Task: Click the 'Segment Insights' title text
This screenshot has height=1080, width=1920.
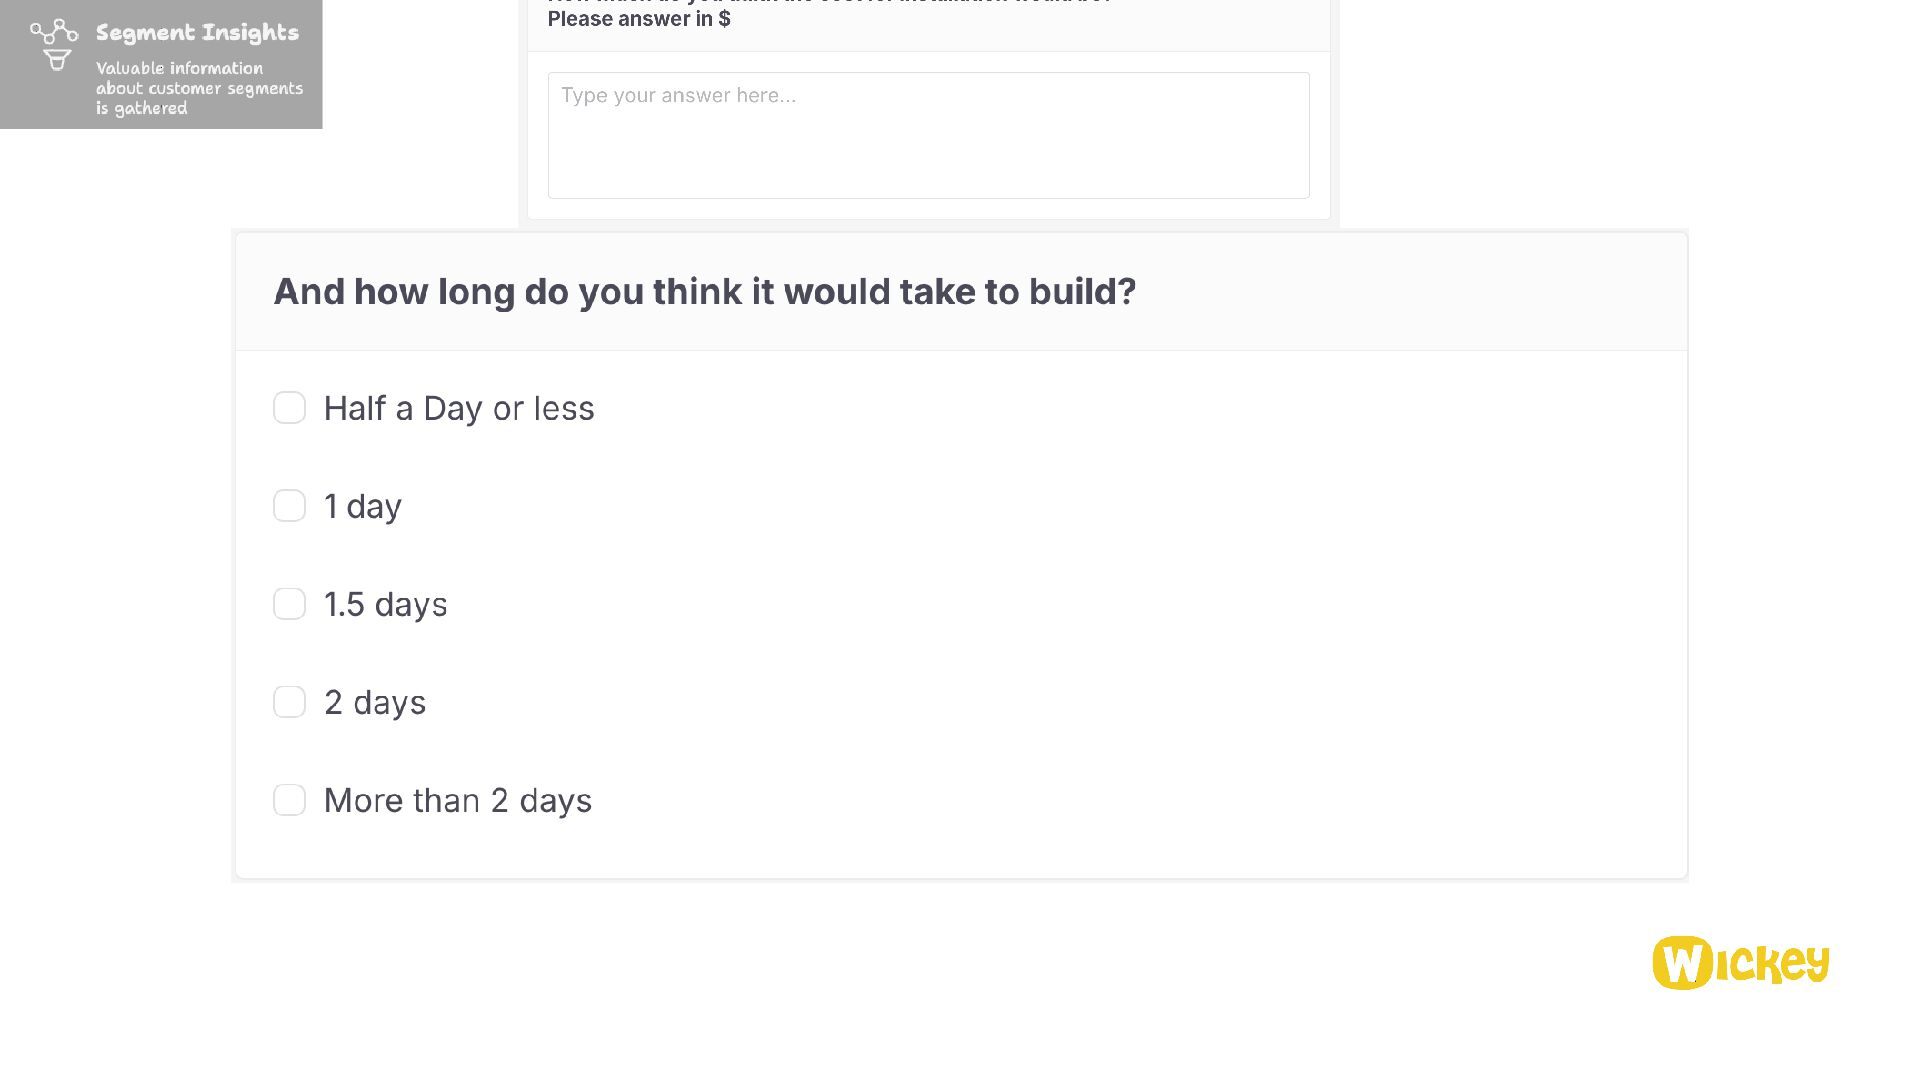Action: tap(197, 33)
